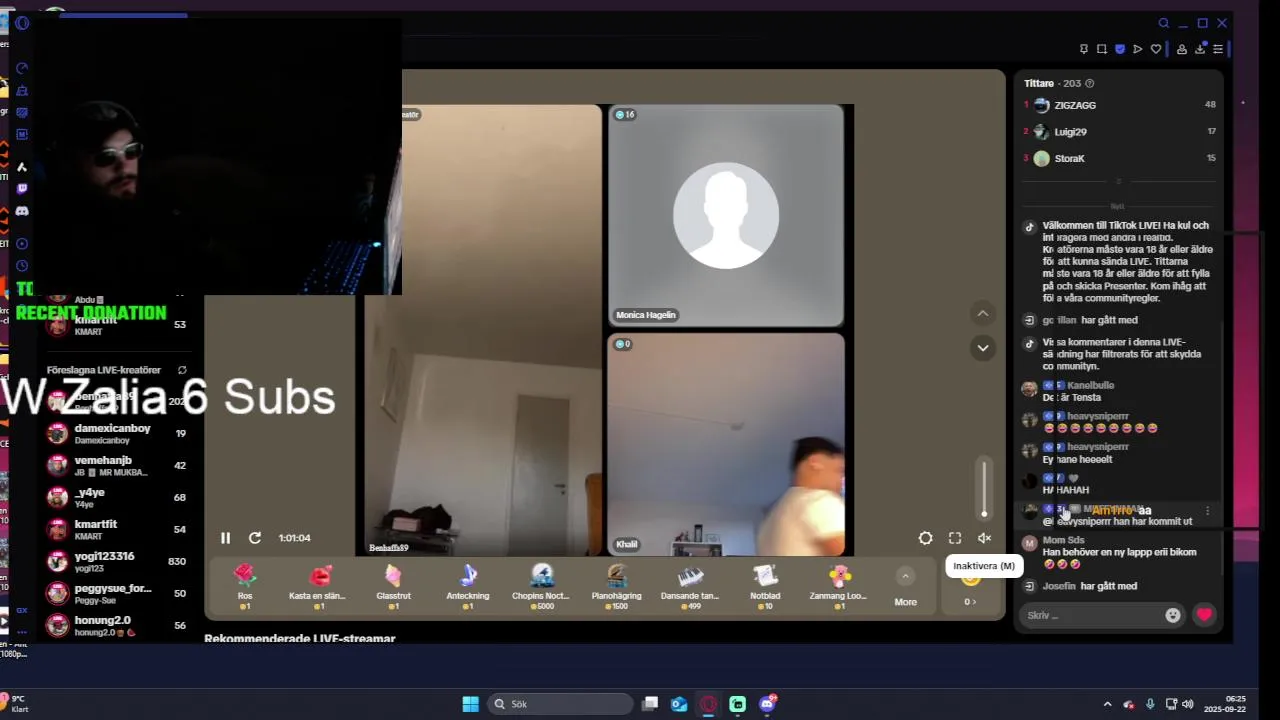The height and width of the screenshot is (720, 1280).
Task: Click the play arrow icon in browser toolbar
Action: point(1138,49)
